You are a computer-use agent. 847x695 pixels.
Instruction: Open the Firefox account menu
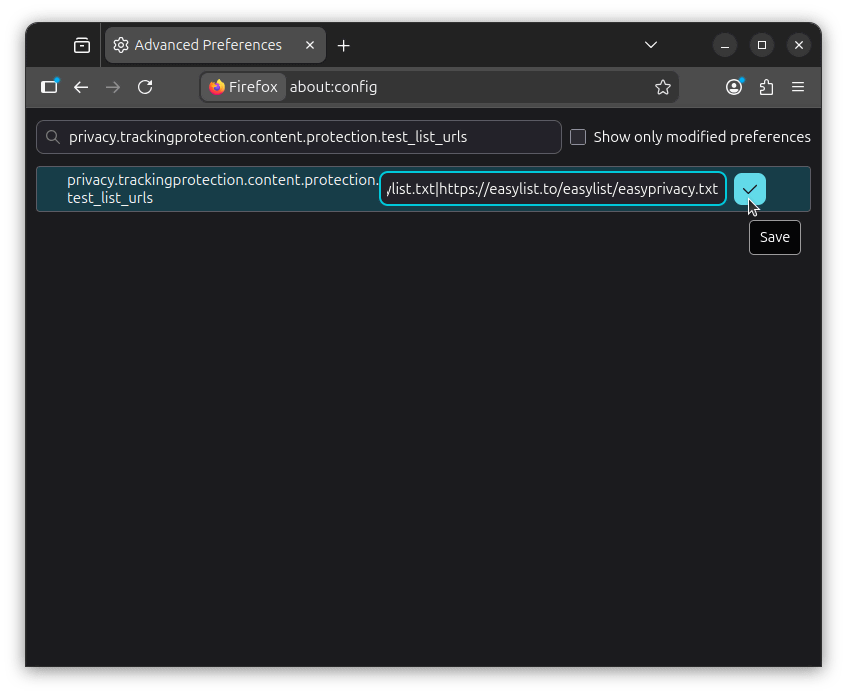tap(734, 87)
